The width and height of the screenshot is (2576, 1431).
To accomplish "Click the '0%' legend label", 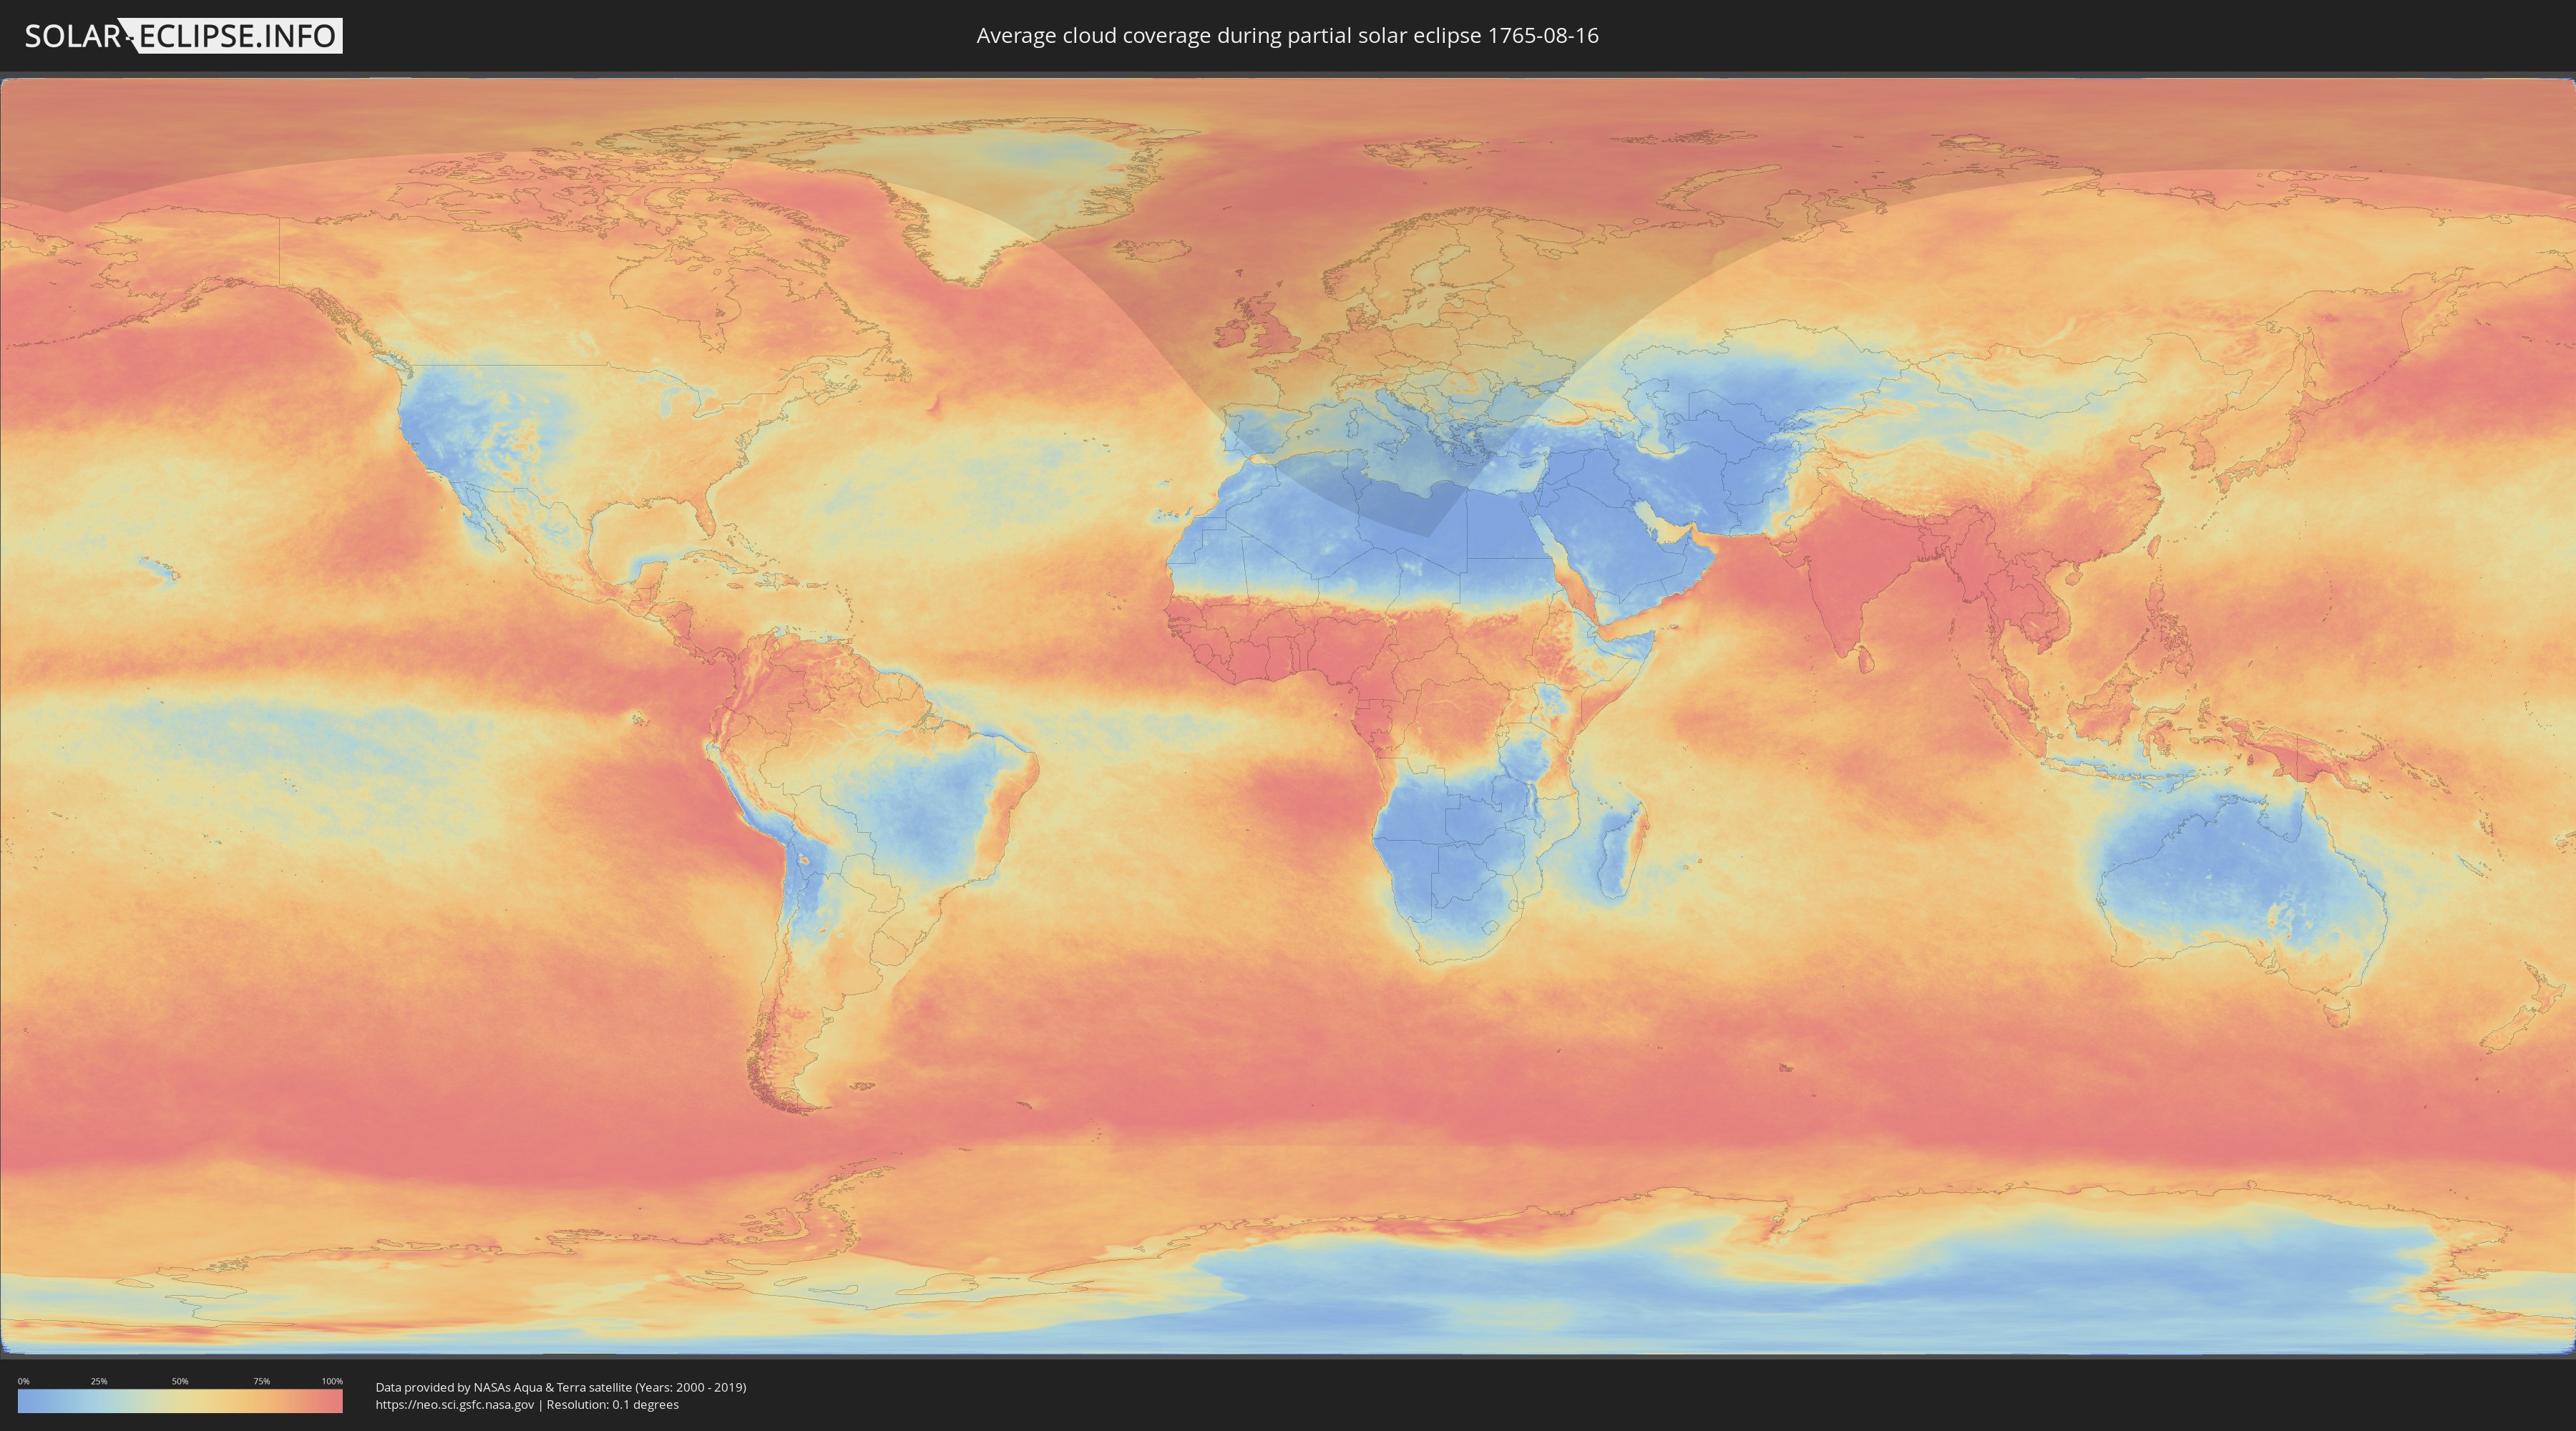I will (23, 1381).
